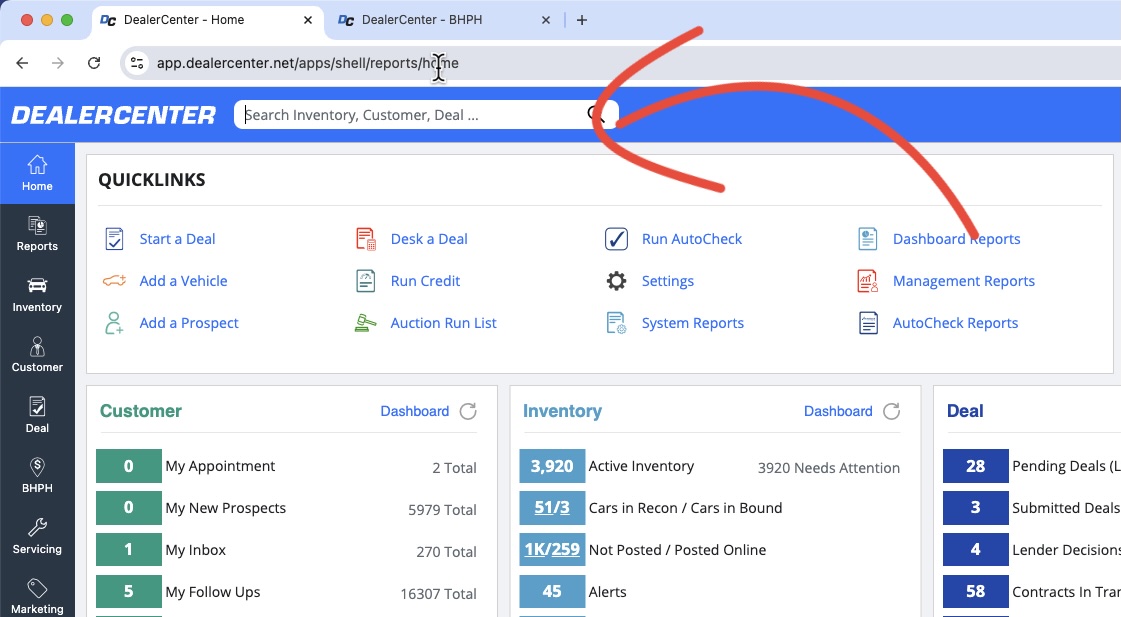Click the Management Reports icon
The height and width of the screenshot is (617, 1121).
pyautogui.click(x=868, y=281)
